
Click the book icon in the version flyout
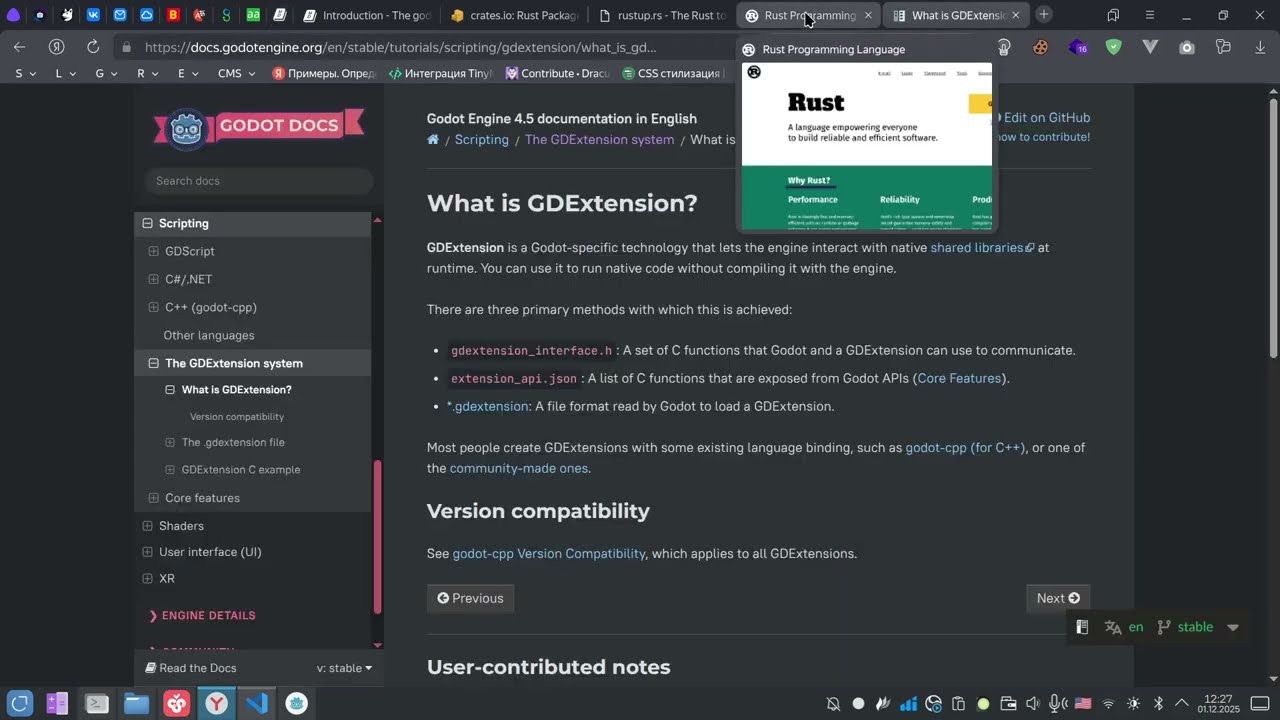coord(1081,627)
